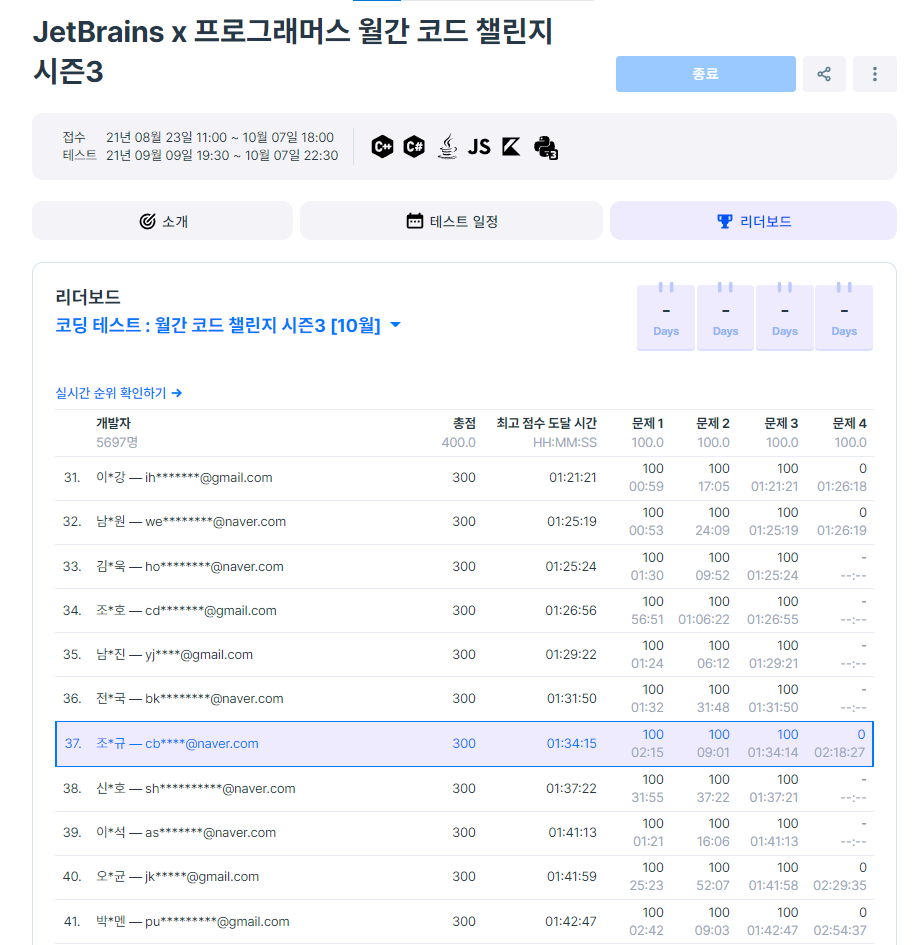Select rank 36 row 전*국 bk*********@naver.com
Viewport: 921px width, 945px height.
point(464,699)
